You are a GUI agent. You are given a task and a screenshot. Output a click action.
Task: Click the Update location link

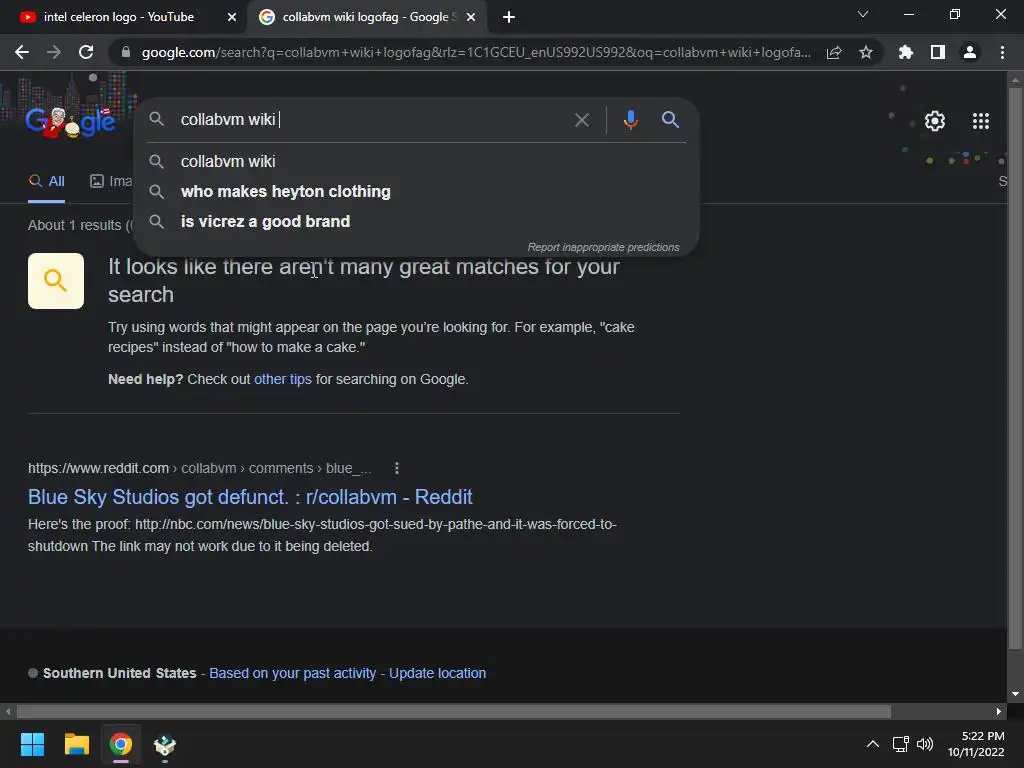pos(438,673)
